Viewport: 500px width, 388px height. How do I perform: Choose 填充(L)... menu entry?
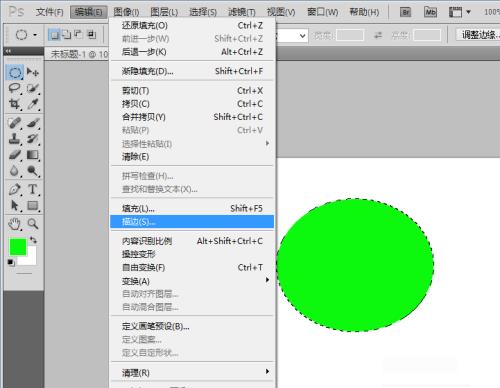[x=192, y=209]
